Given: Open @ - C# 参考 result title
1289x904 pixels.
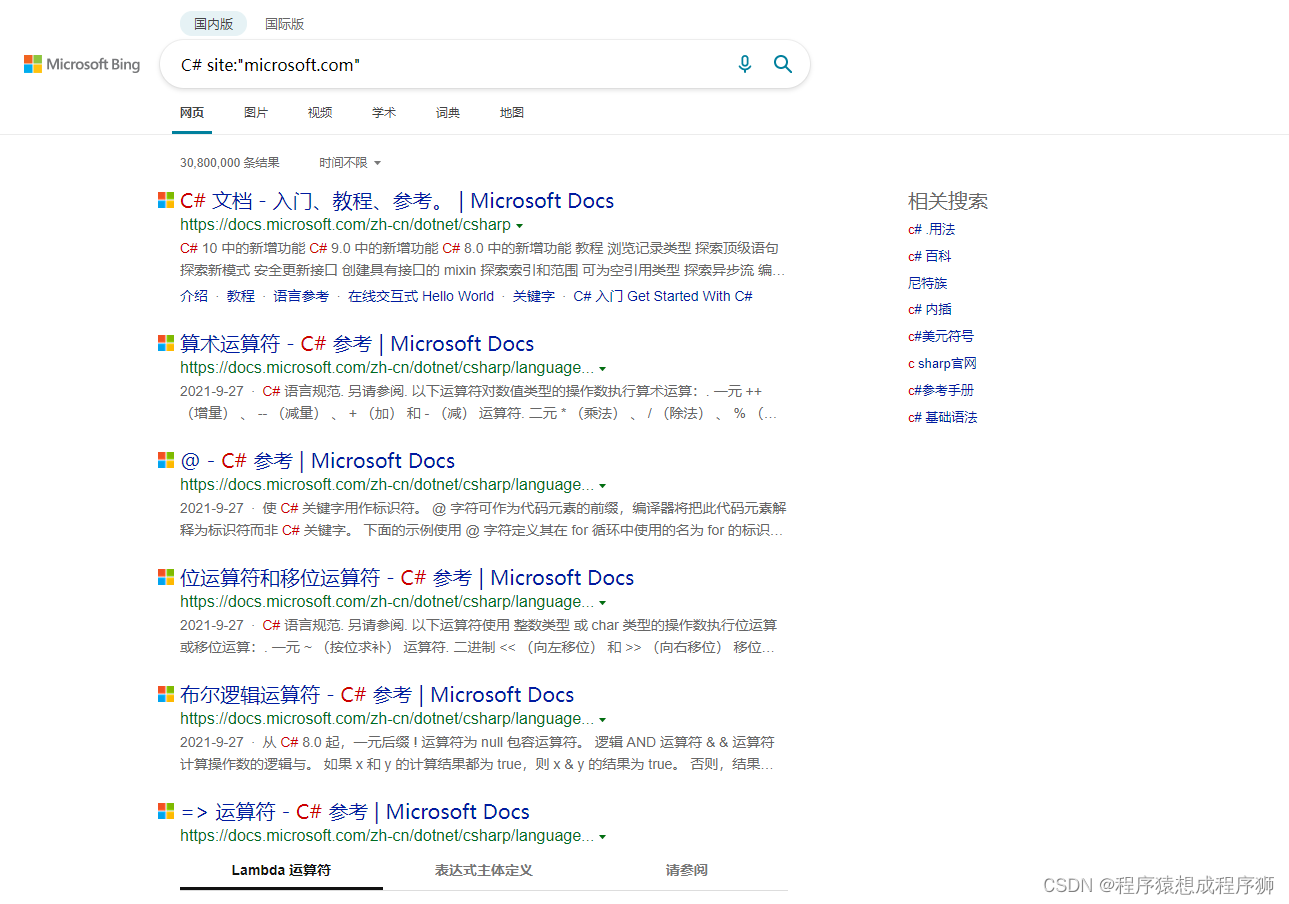Looking at the screenshot, I should 317,461.
